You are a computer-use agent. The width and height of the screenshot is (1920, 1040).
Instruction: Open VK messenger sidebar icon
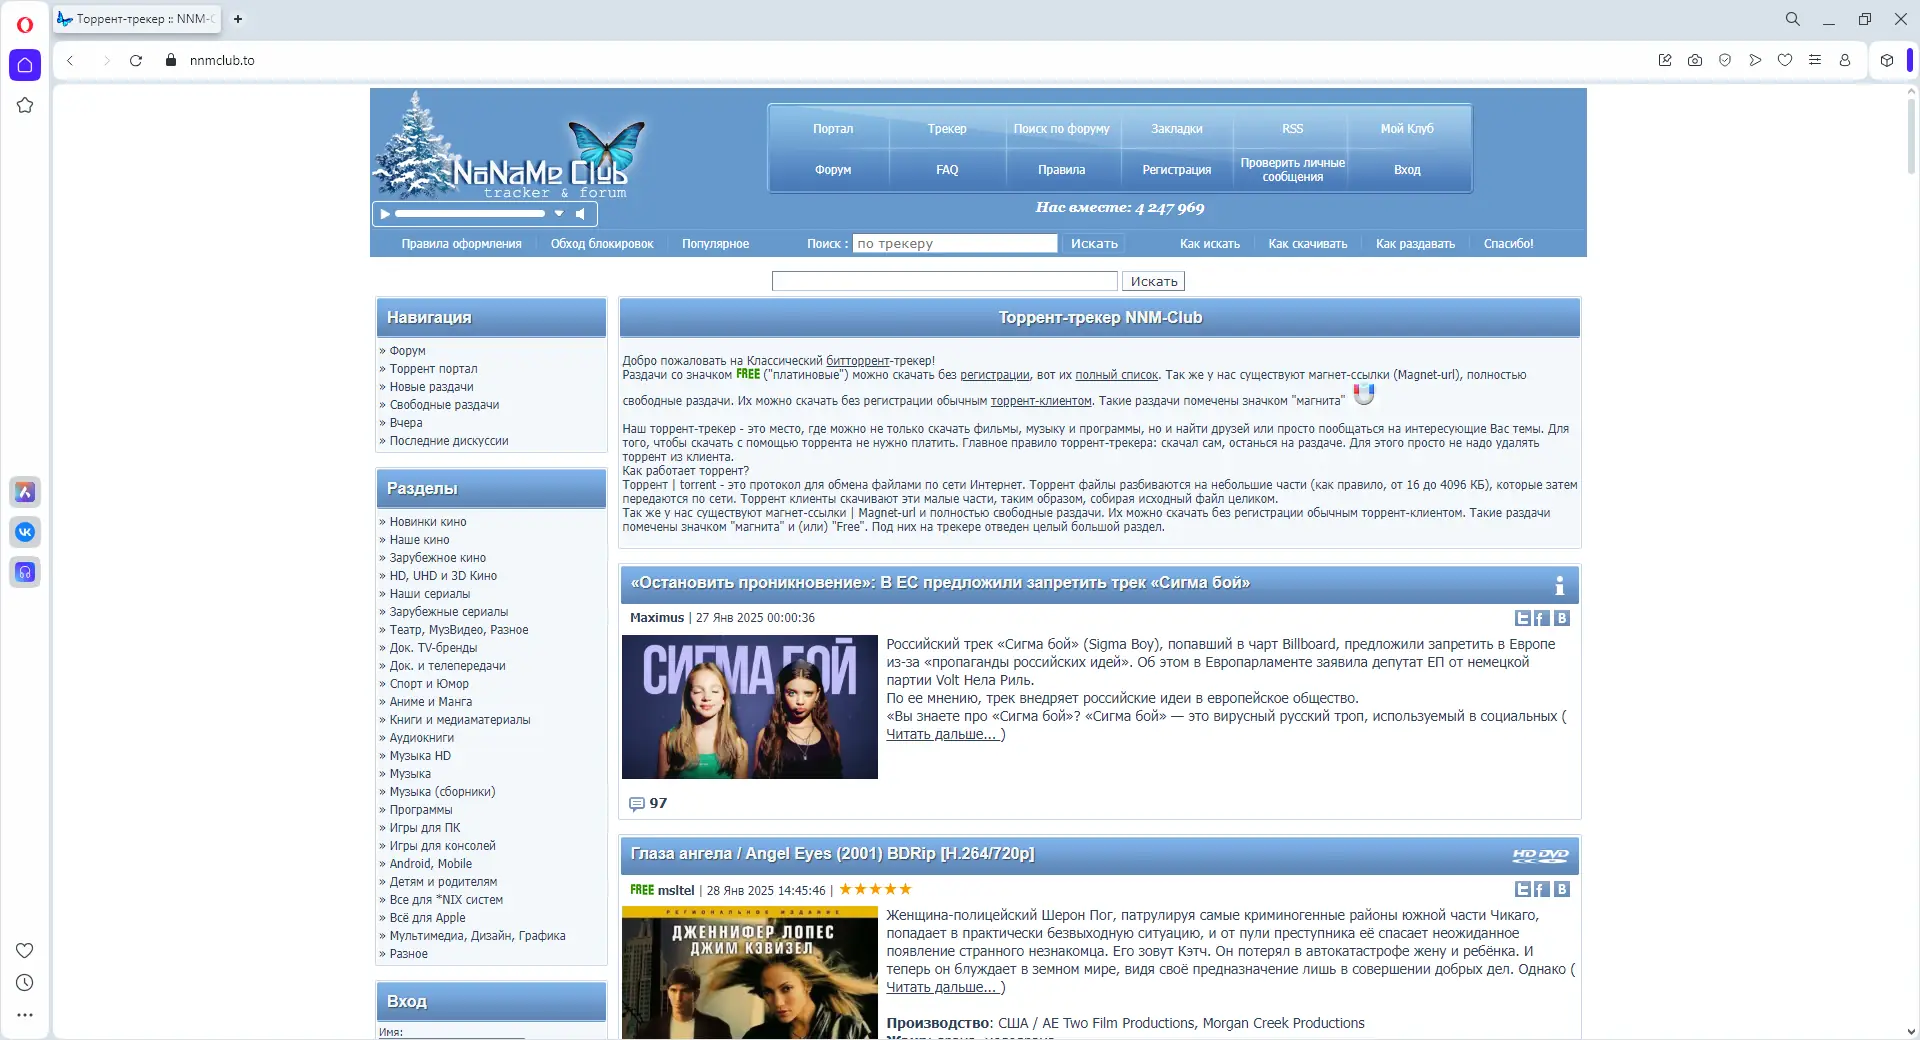point(25,532)
